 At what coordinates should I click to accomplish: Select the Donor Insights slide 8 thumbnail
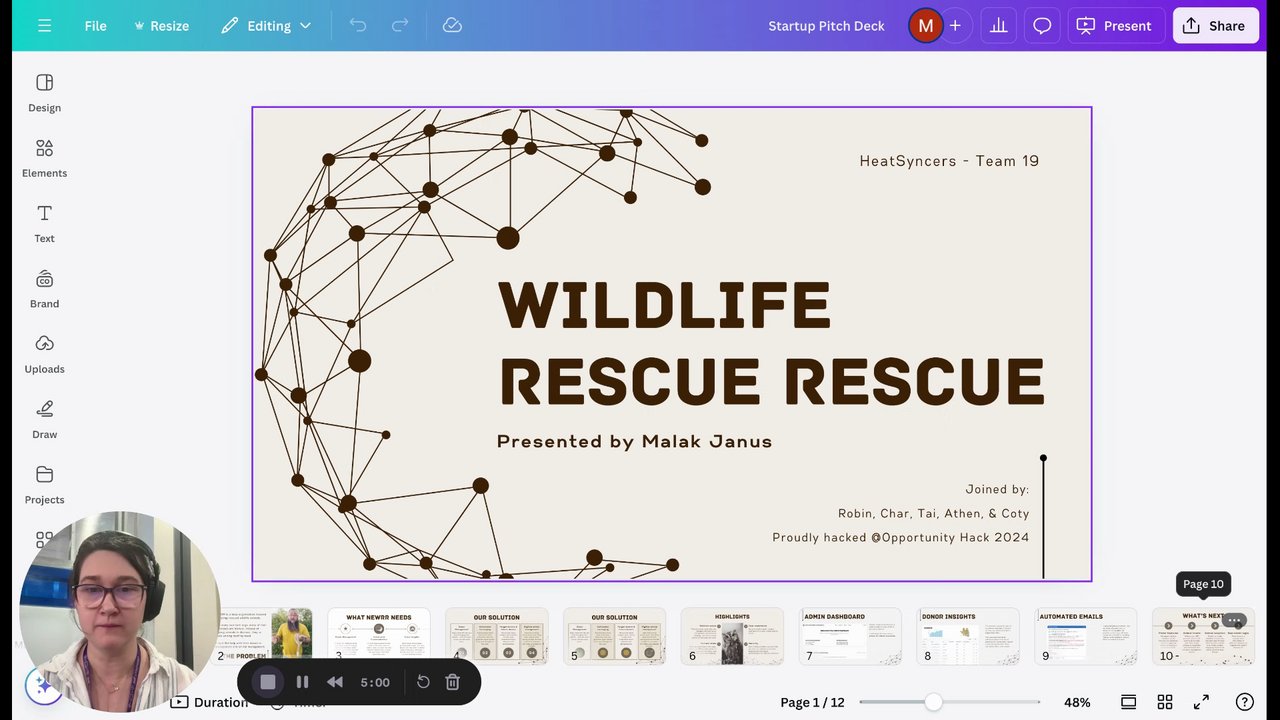coord(968,636)
